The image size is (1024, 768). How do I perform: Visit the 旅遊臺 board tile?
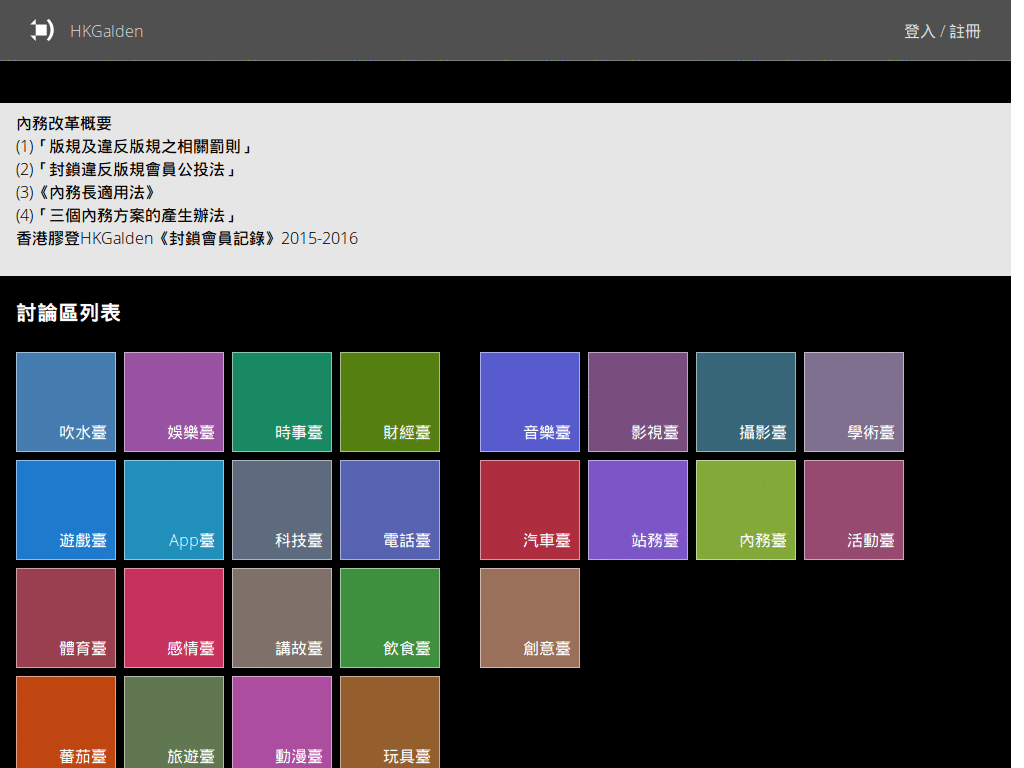(174, 722)
